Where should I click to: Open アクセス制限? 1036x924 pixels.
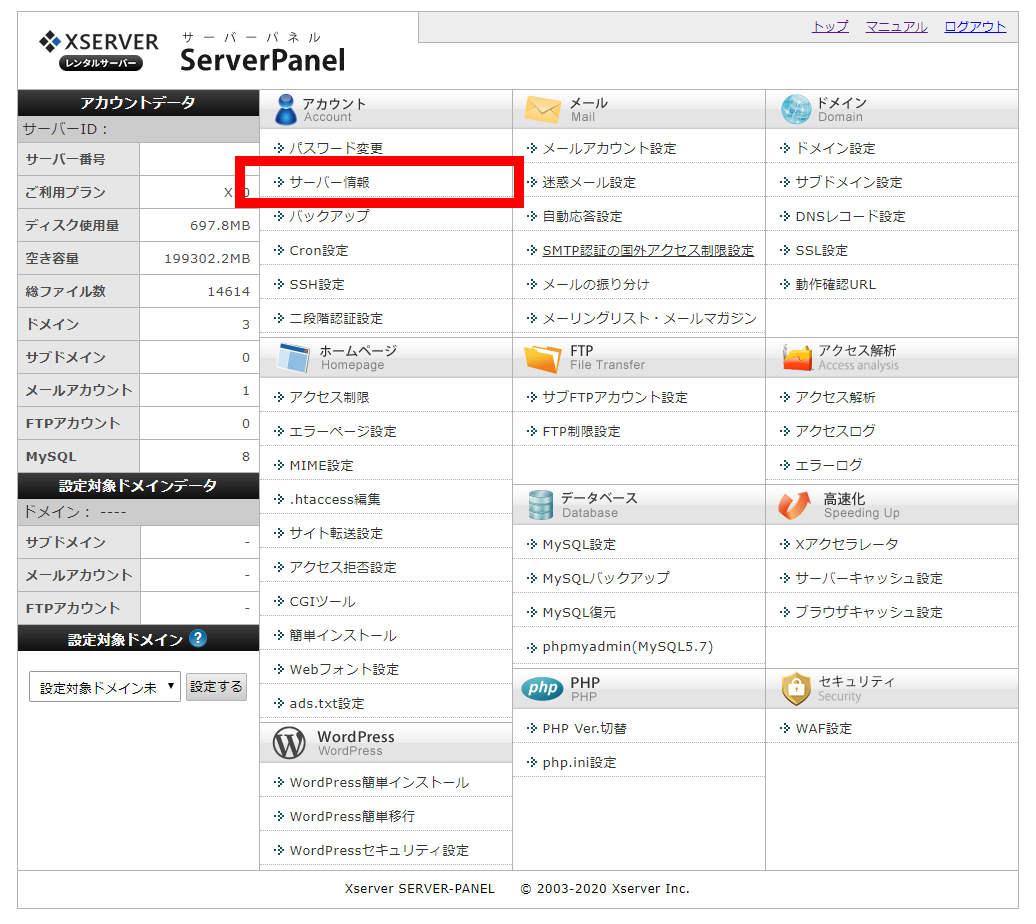tap(329, 397)
